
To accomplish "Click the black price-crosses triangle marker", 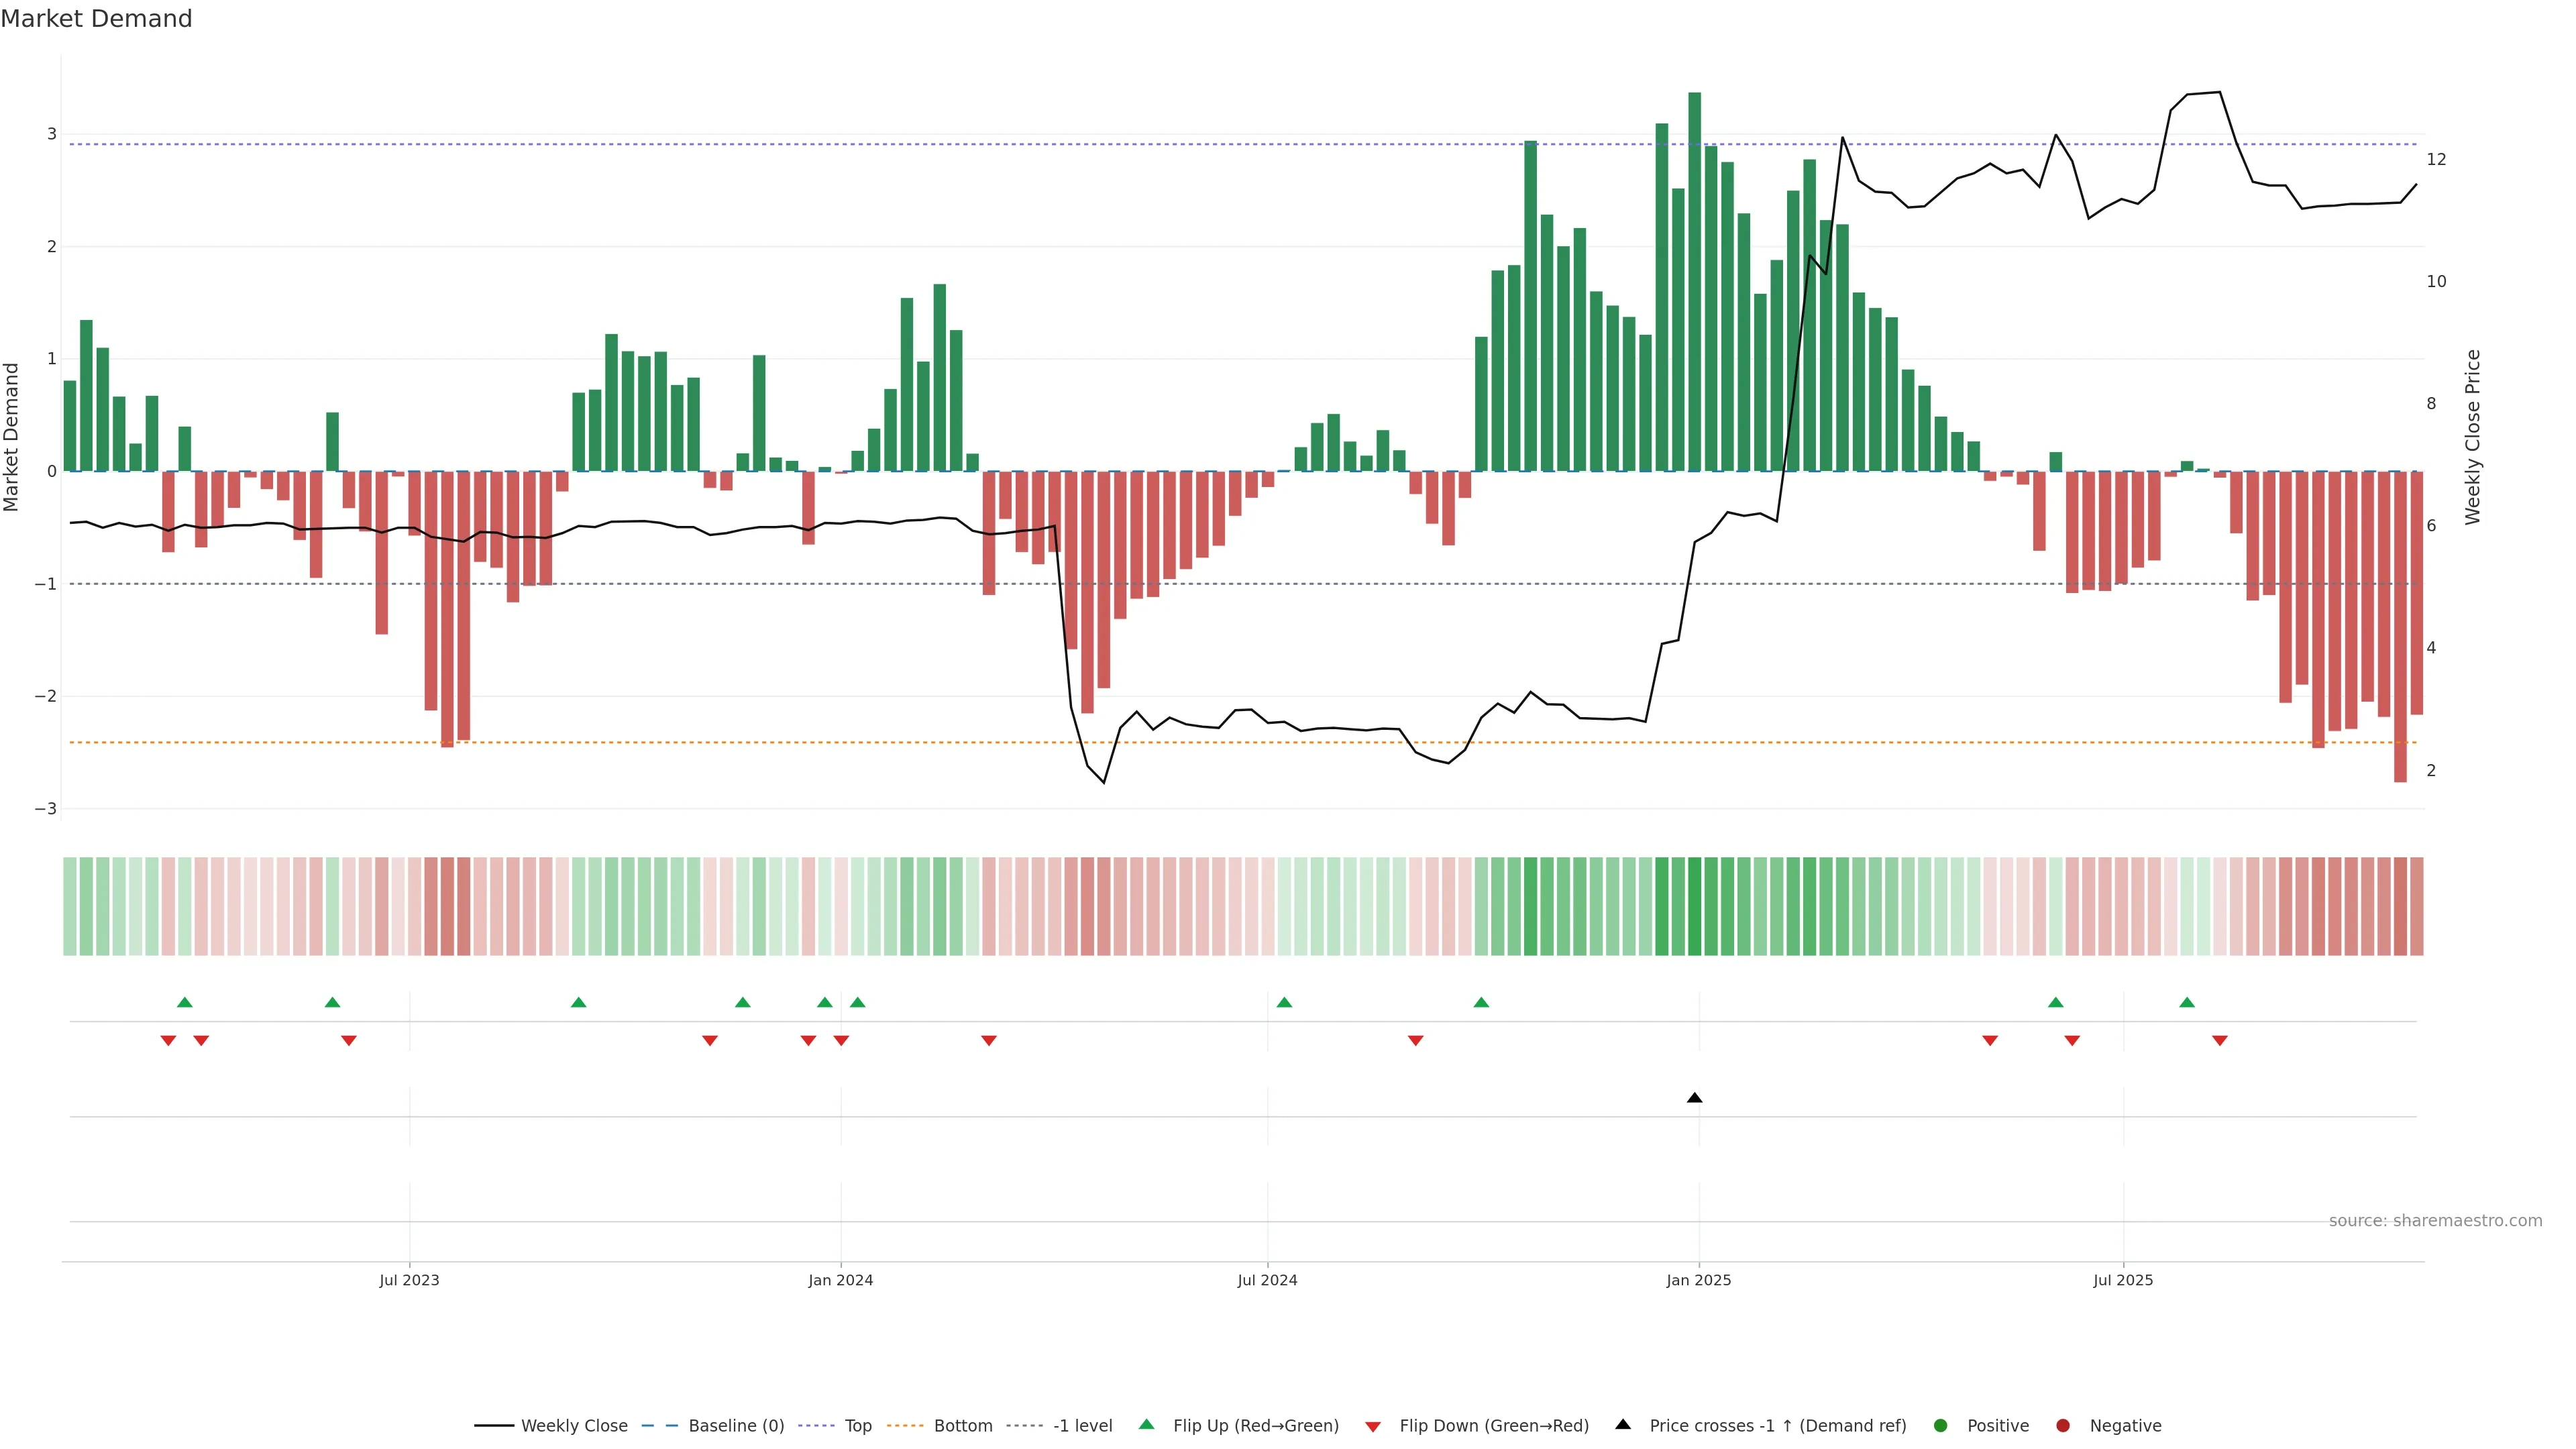I will 1694,1098.
